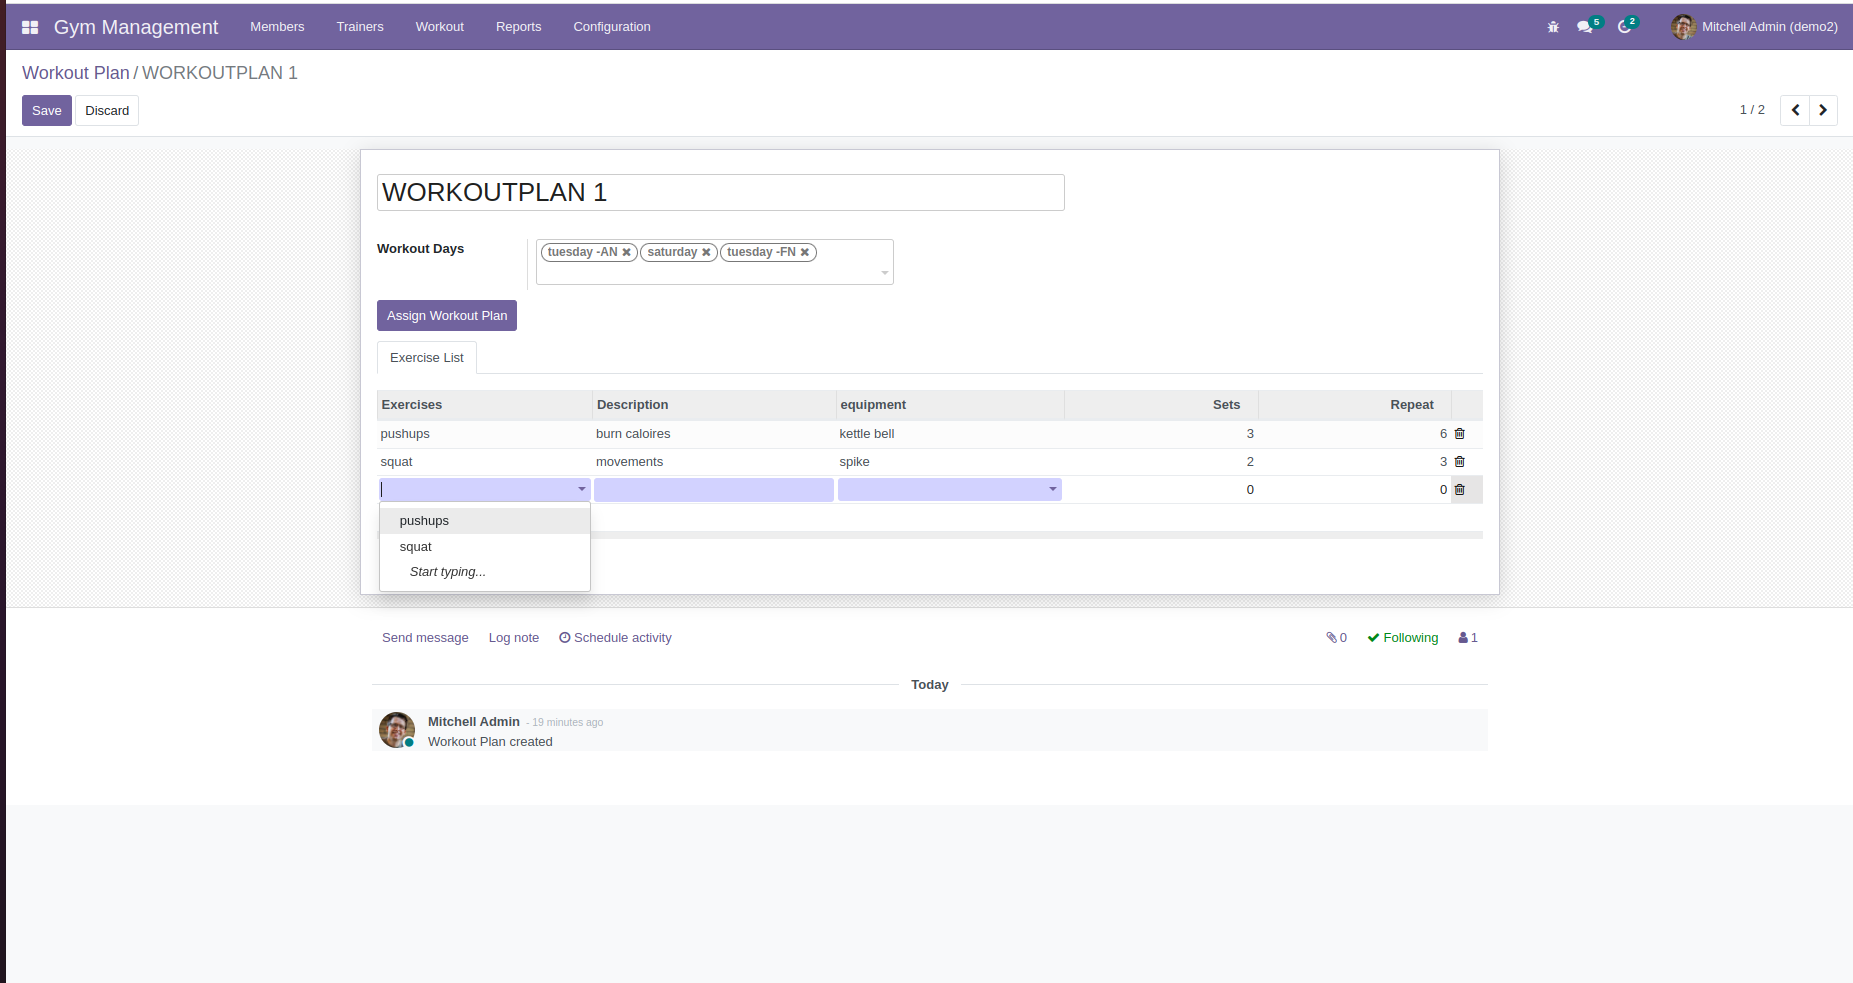
Task: Click the 1 / 2 pager counter
Action: (x=1752, y=110)
